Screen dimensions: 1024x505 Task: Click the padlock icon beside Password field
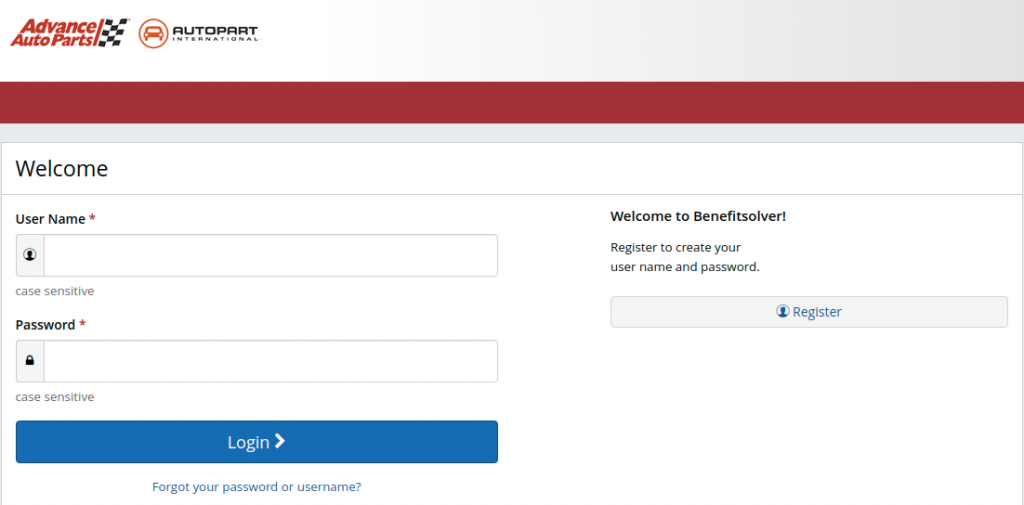point(30,361)
